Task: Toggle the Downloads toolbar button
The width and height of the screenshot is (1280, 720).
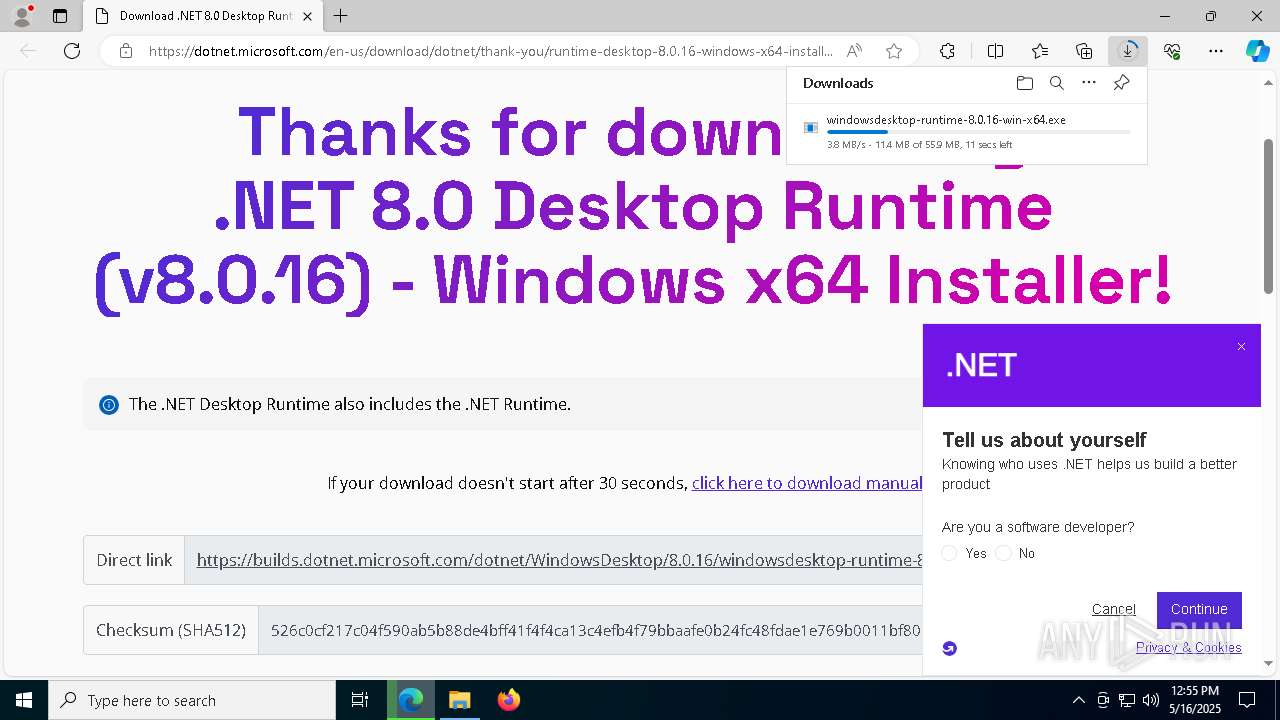Action: [x=1128, y=51]
